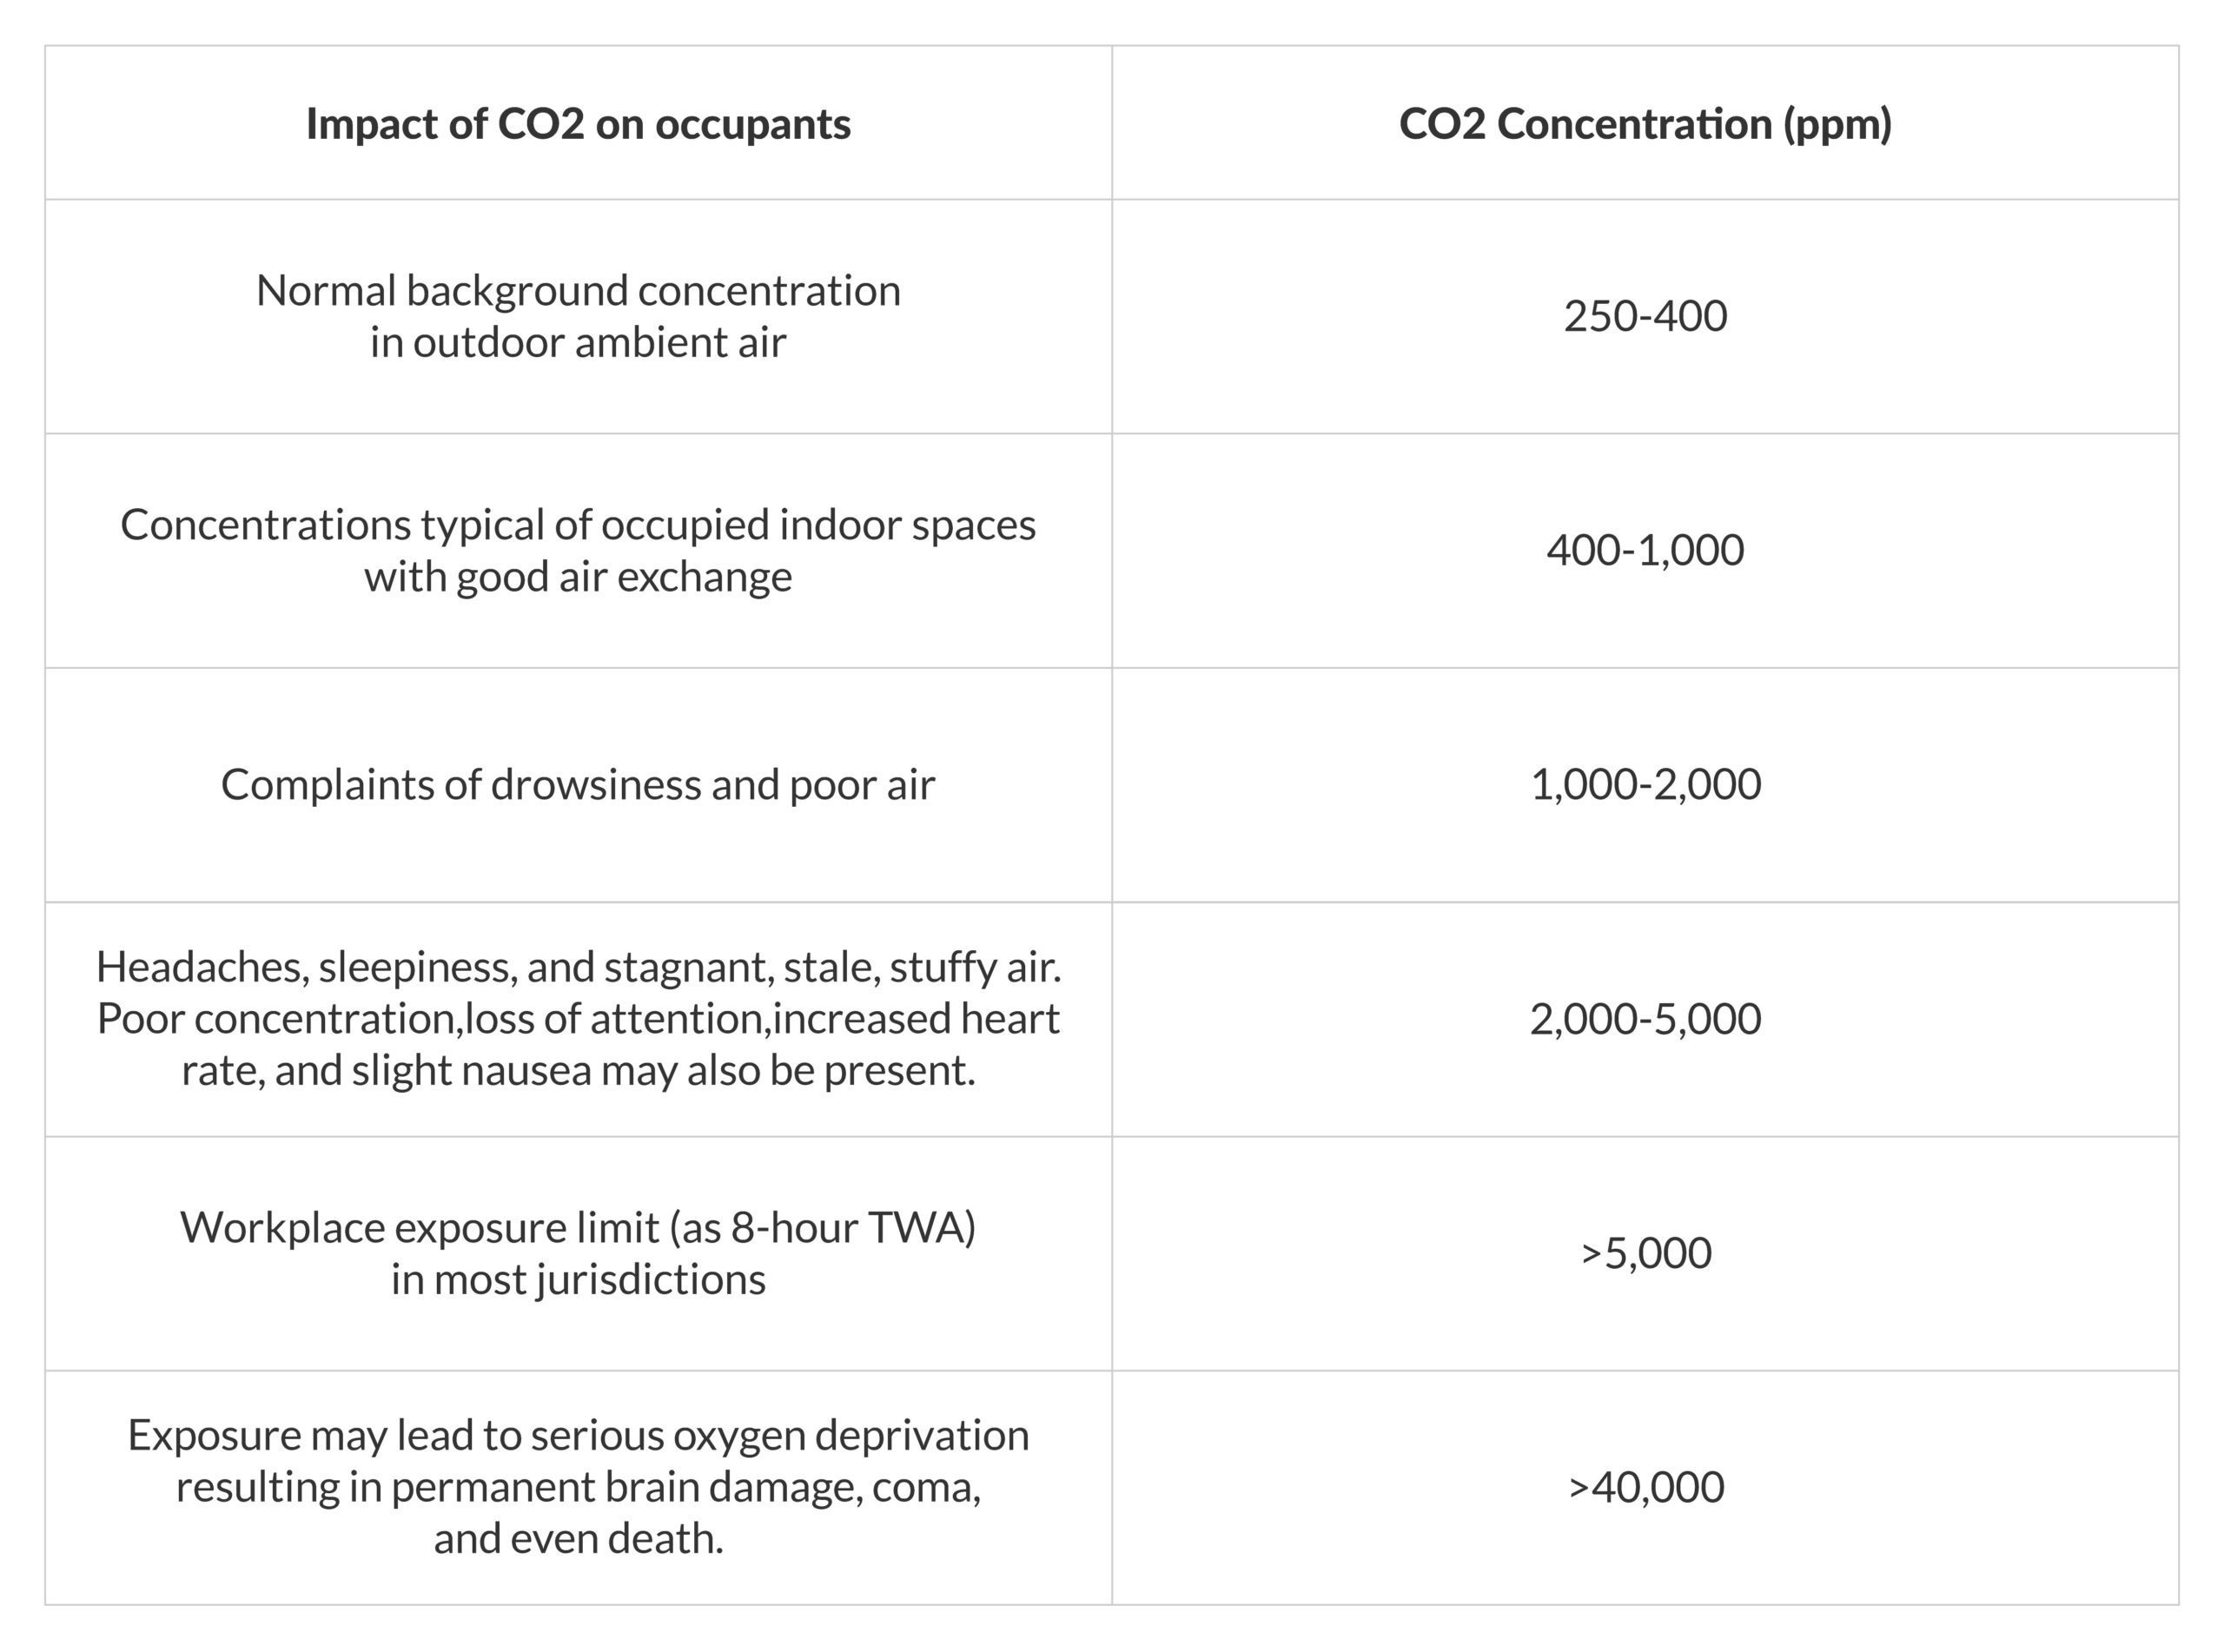2224x1652 pixels.
Task: Click 'Exposure may lead to serious oxygen deprivation'
Action: tap(578, 1436)
